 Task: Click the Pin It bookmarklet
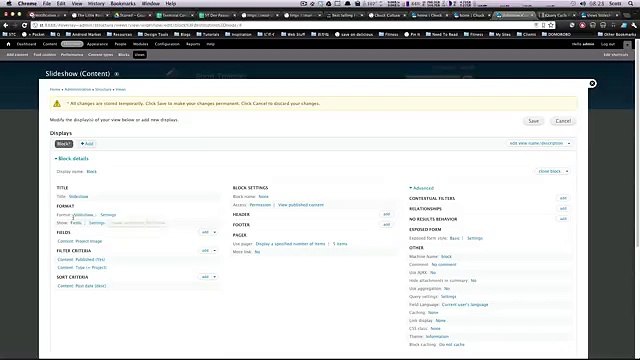coord(412,34)
